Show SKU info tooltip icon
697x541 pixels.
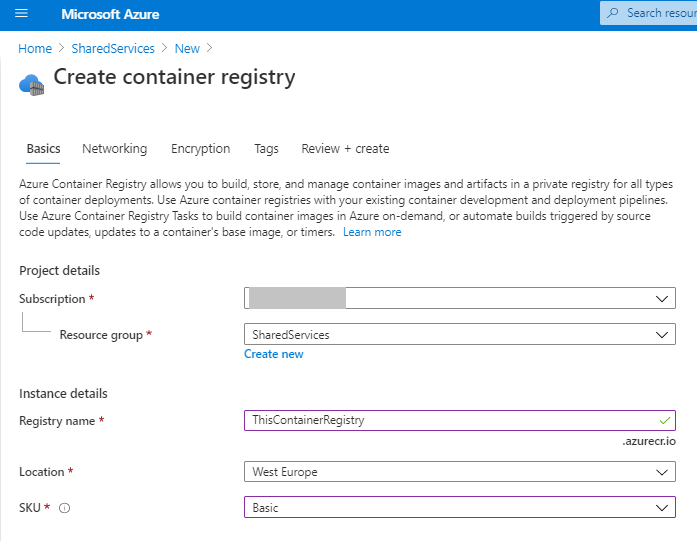[64, 508]
